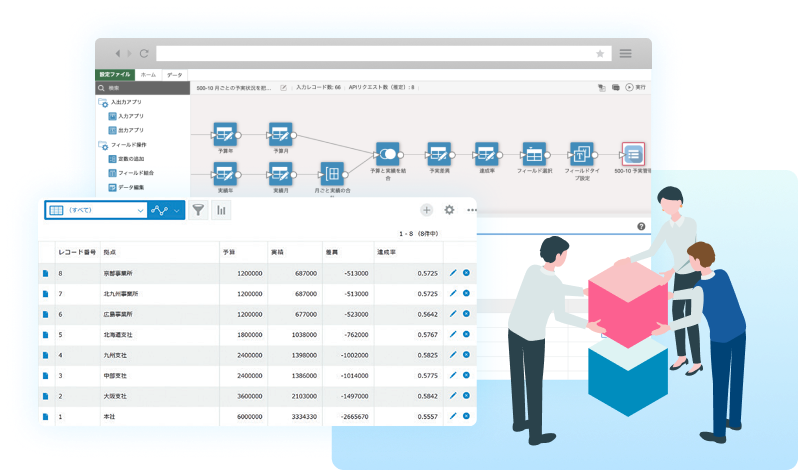Collapse the 入出力アプリ tree section
The height and width of the screenshot is (470, 798).
click(103, 102)
